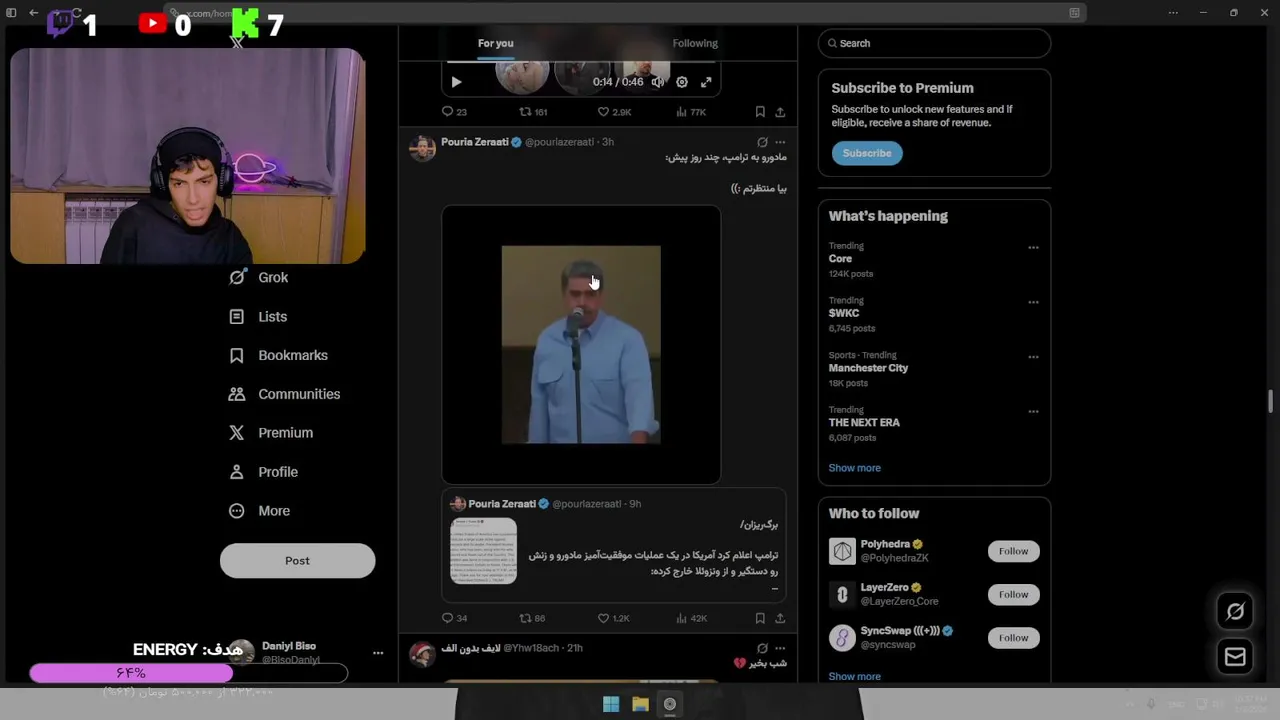This screenshot has width=1280, height=720.
Task: Repost the post with 161 reposts
Action: pos(533,112)
